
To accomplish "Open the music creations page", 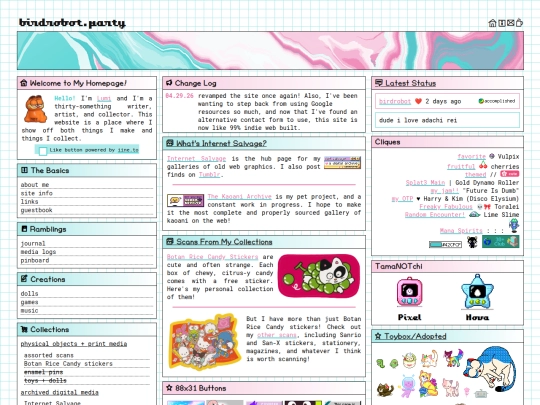I will coord(29,311).
